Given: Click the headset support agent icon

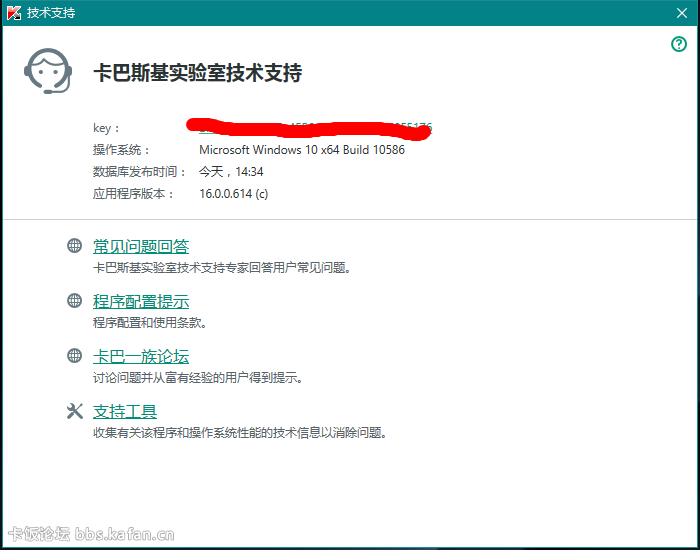Looking at the screenshot, I should click(x=48, y=71).
